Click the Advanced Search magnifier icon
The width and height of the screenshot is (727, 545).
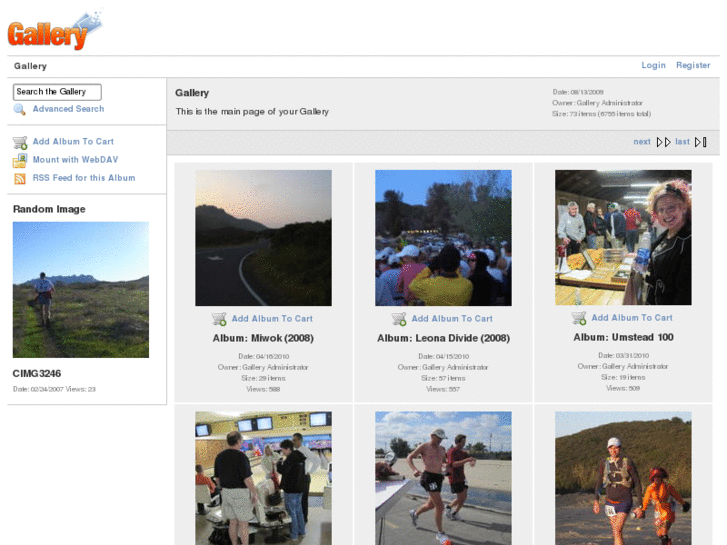[x=19, y=109]
